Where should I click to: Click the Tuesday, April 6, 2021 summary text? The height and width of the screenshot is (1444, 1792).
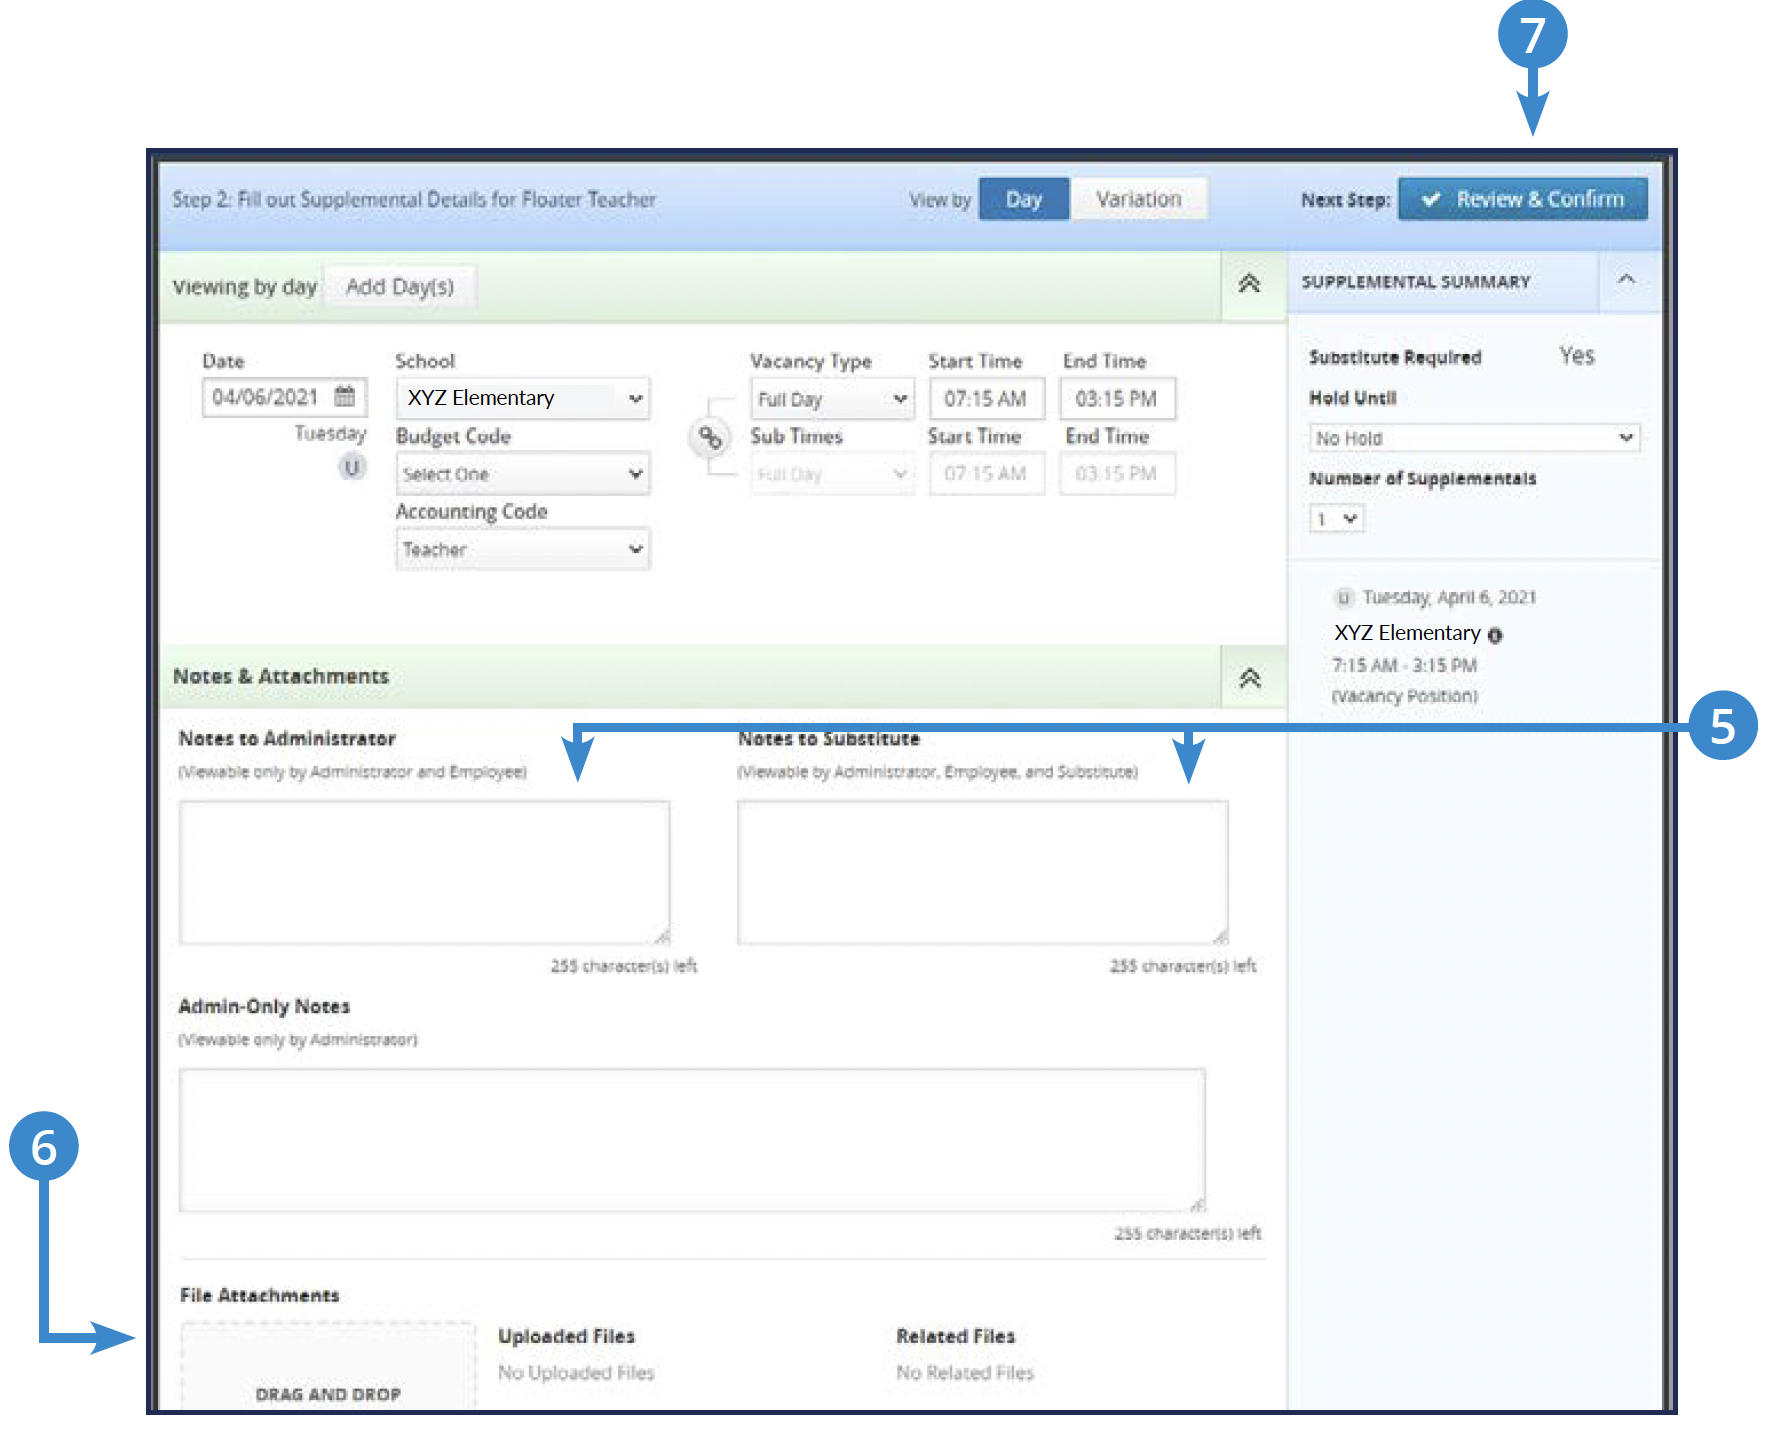(1450, 597)
